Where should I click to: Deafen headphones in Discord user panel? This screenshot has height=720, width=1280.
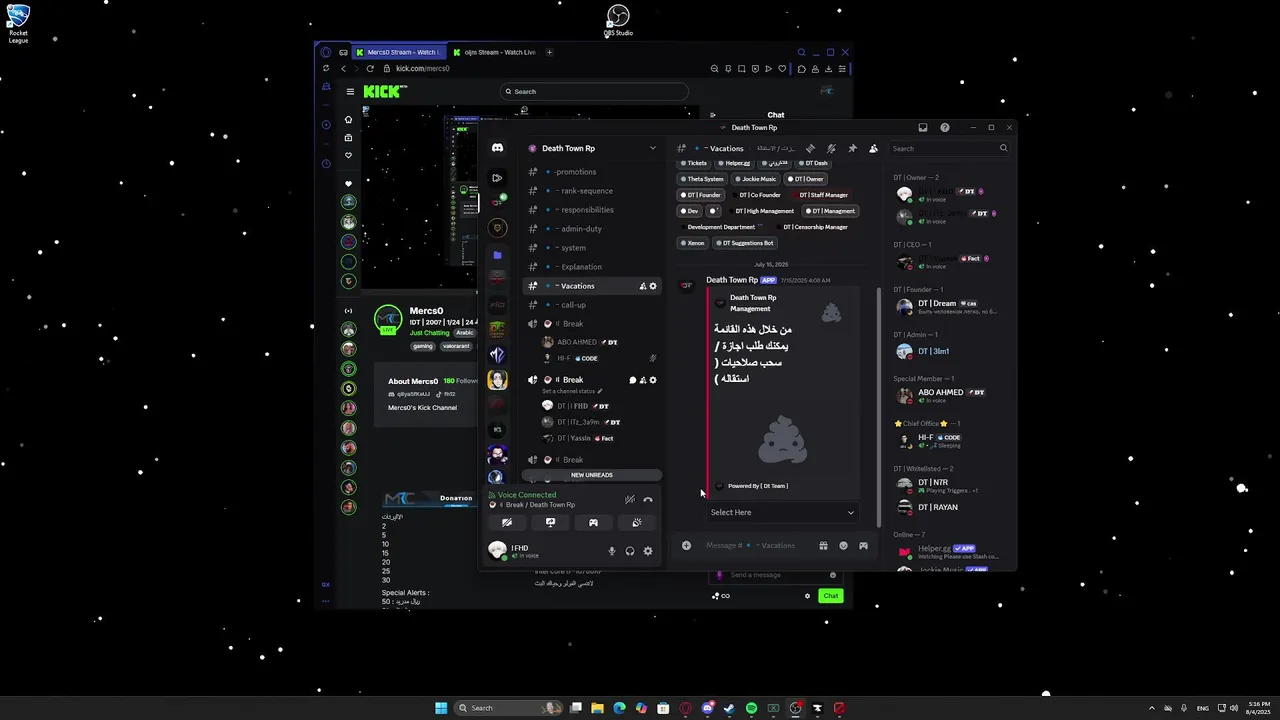pos(630,551)
